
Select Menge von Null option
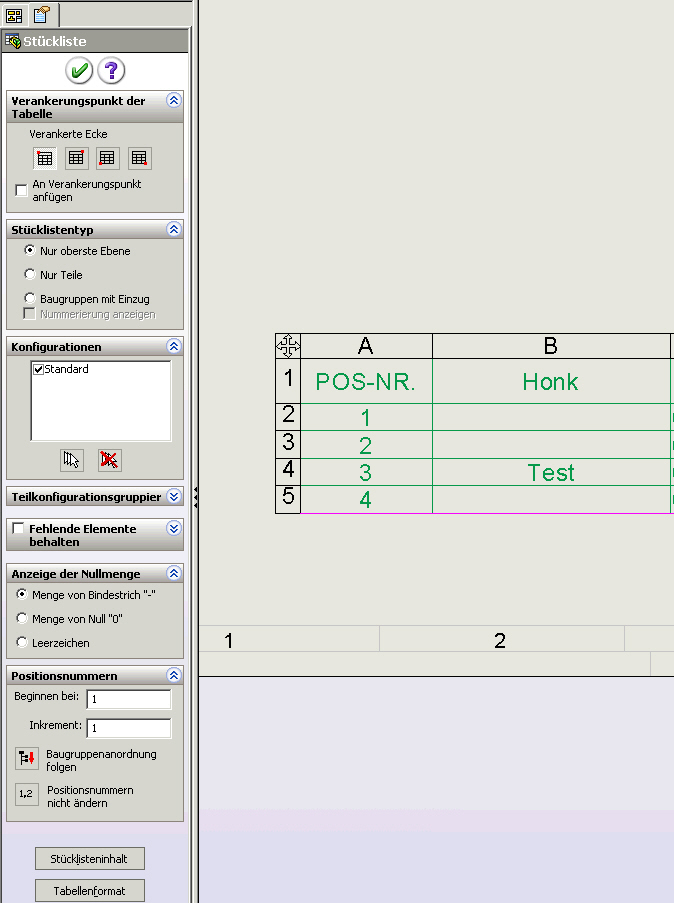22,618
